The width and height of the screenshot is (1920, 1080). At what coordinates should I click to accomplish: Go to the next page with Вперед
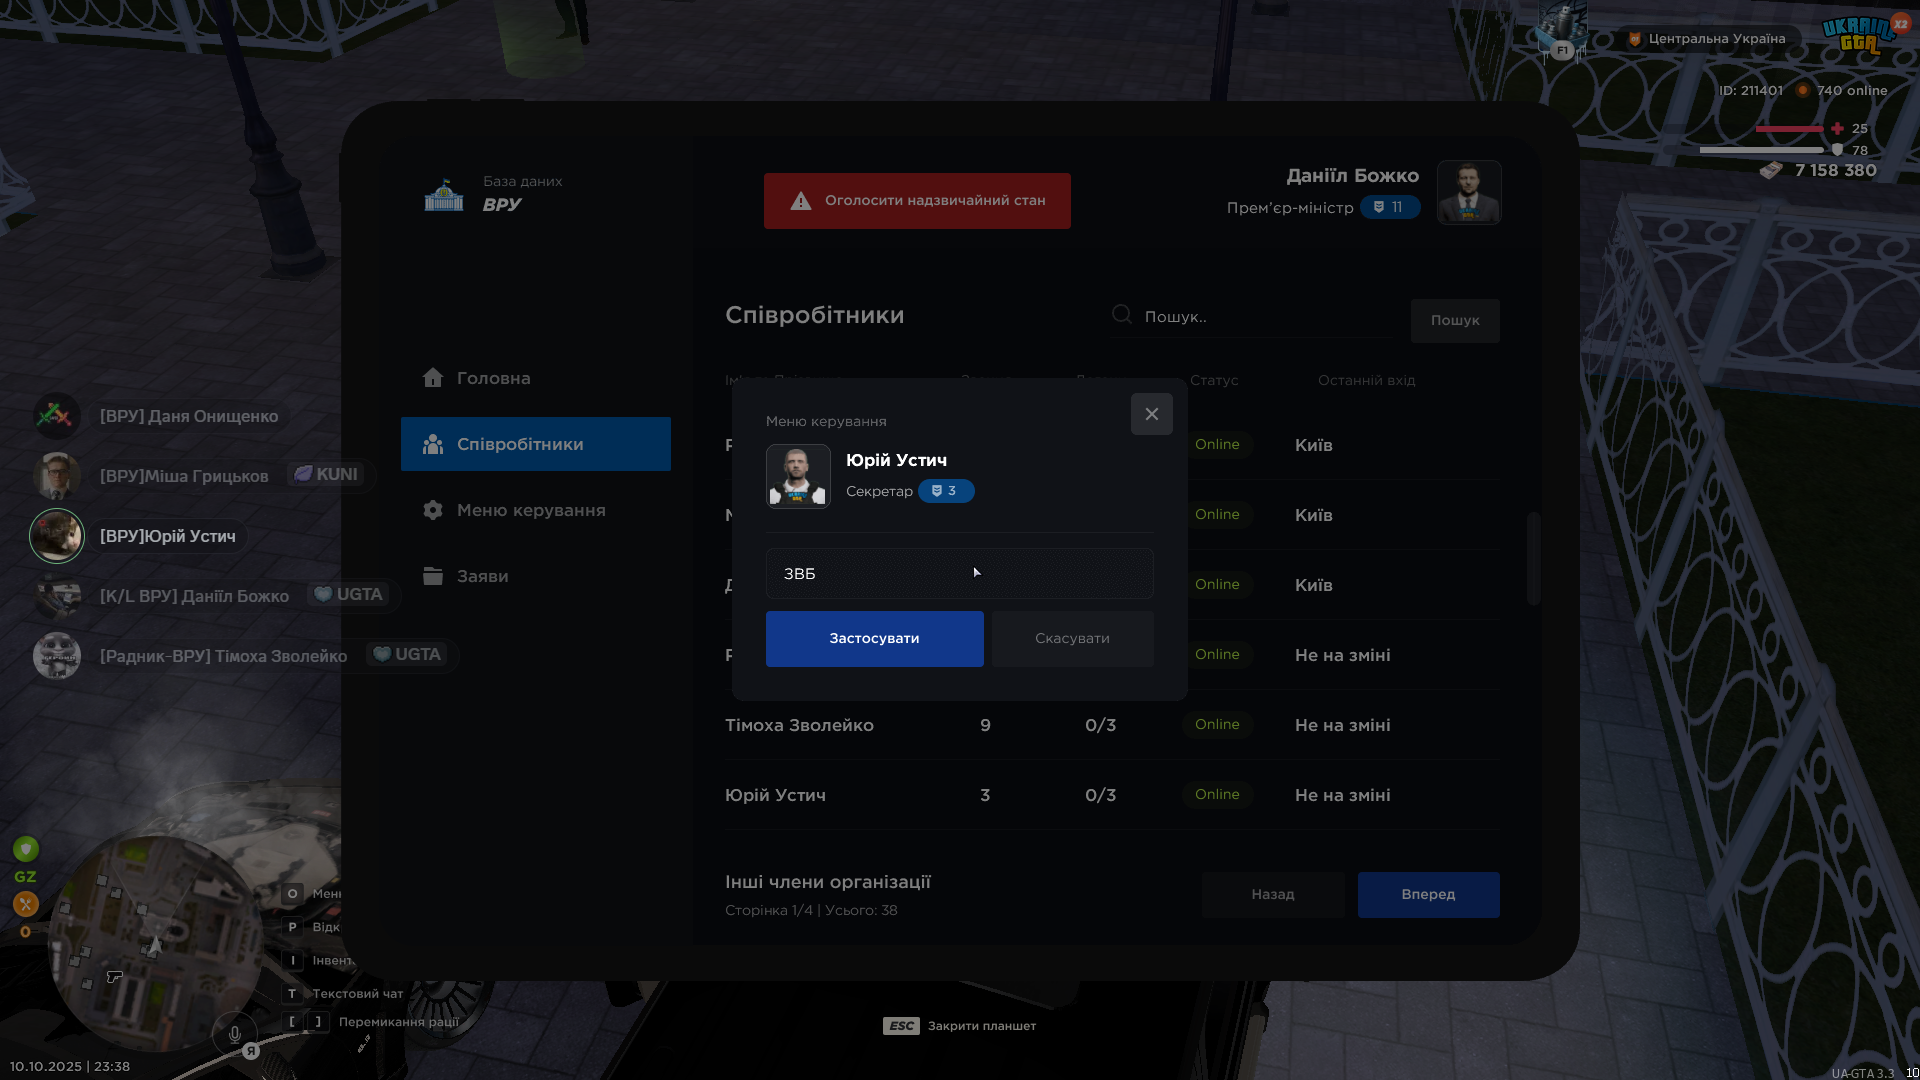[1428, 895]
